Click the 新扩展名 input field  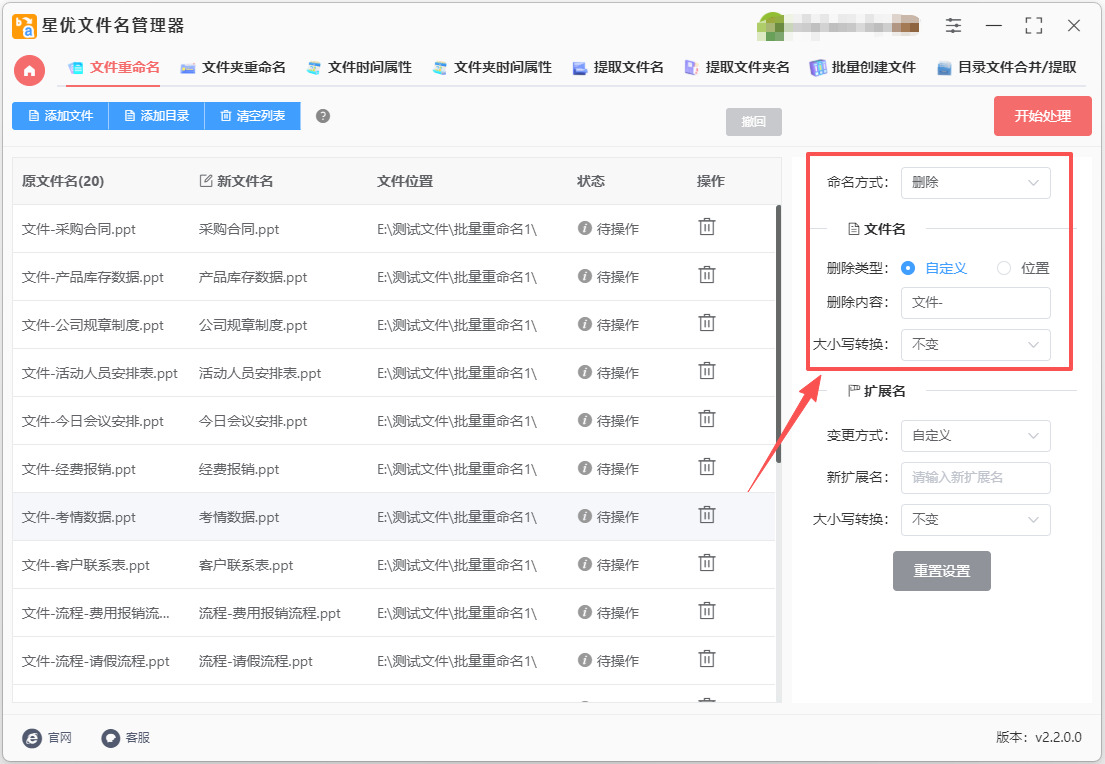pyautogui.click(x=975, y=478)
